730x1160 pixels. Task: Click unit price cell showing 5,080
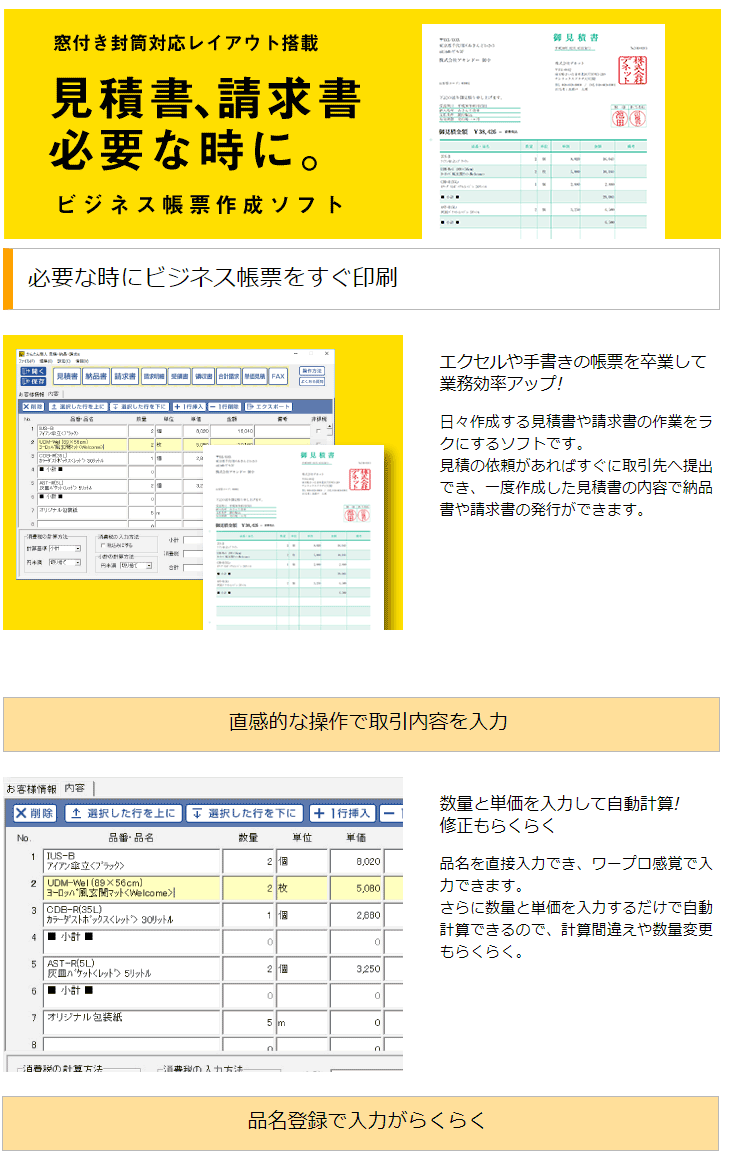pyautogui.click(x=356, y=888)
